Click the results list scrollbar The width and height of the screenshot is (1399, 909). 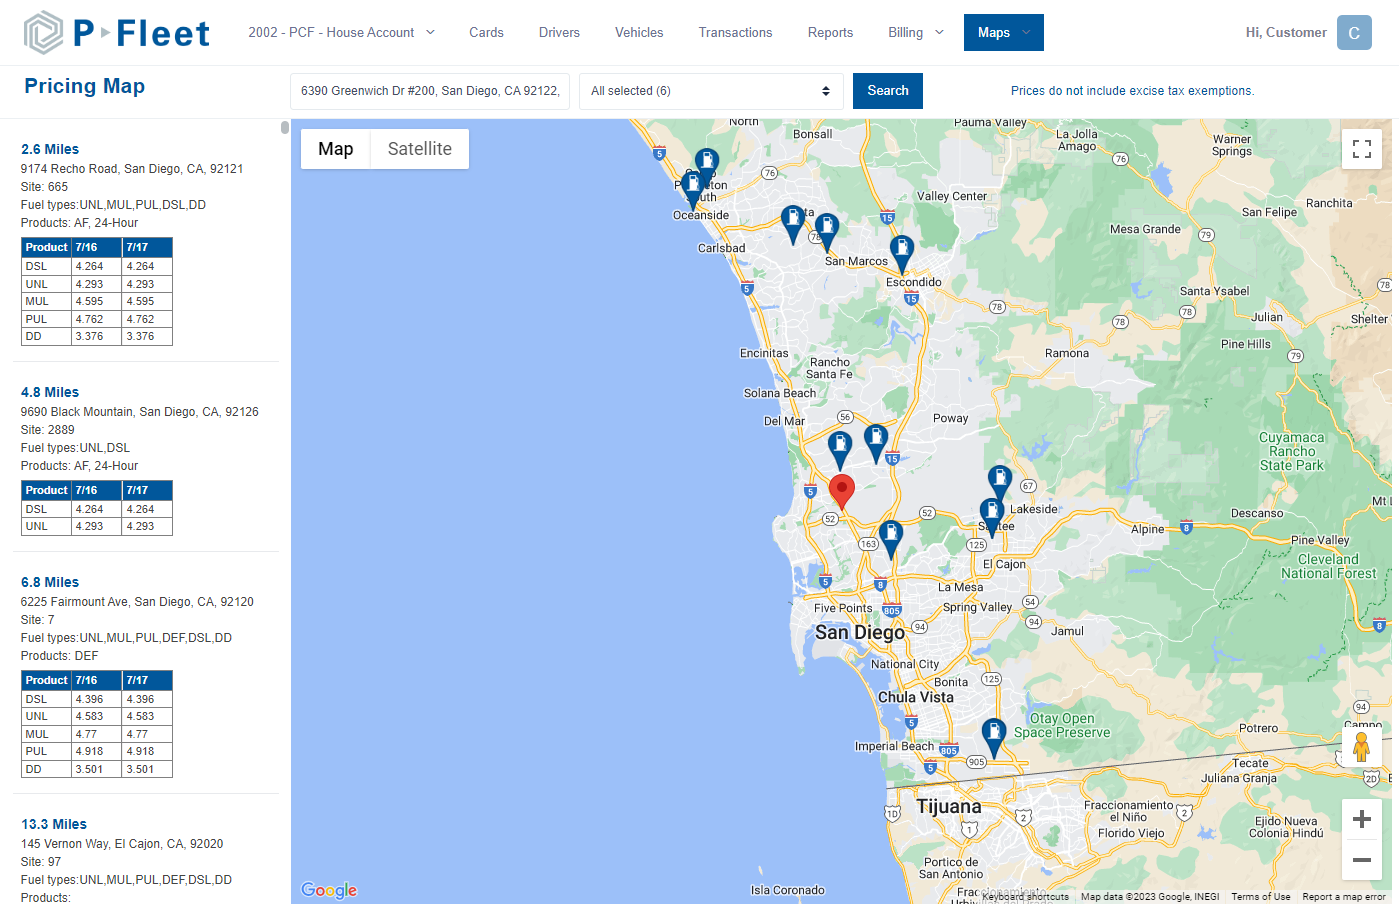283,130
